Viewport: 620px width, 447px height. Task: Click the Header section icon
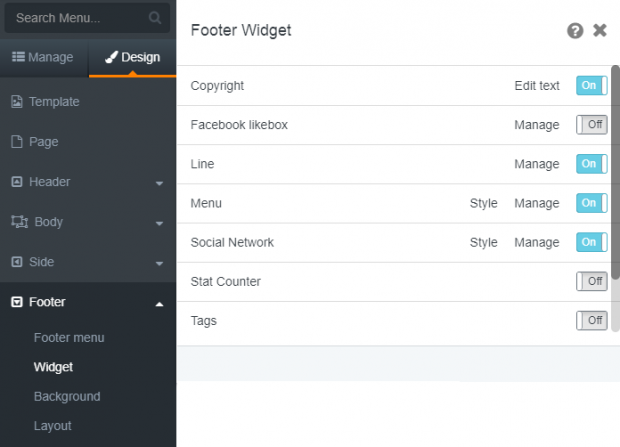[17, 182]
